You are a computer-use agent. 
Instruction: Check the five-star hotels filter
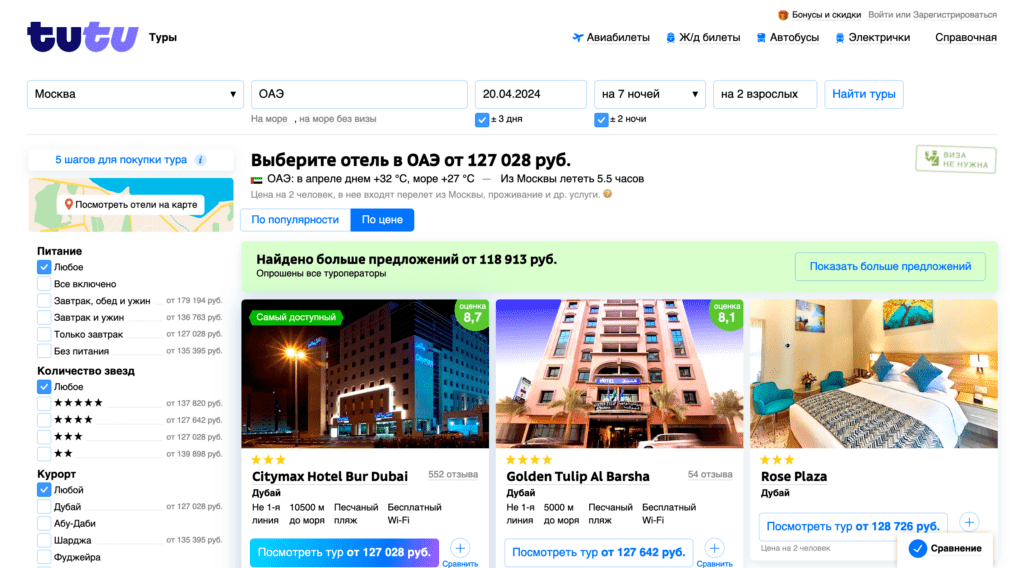pos(44,403)
